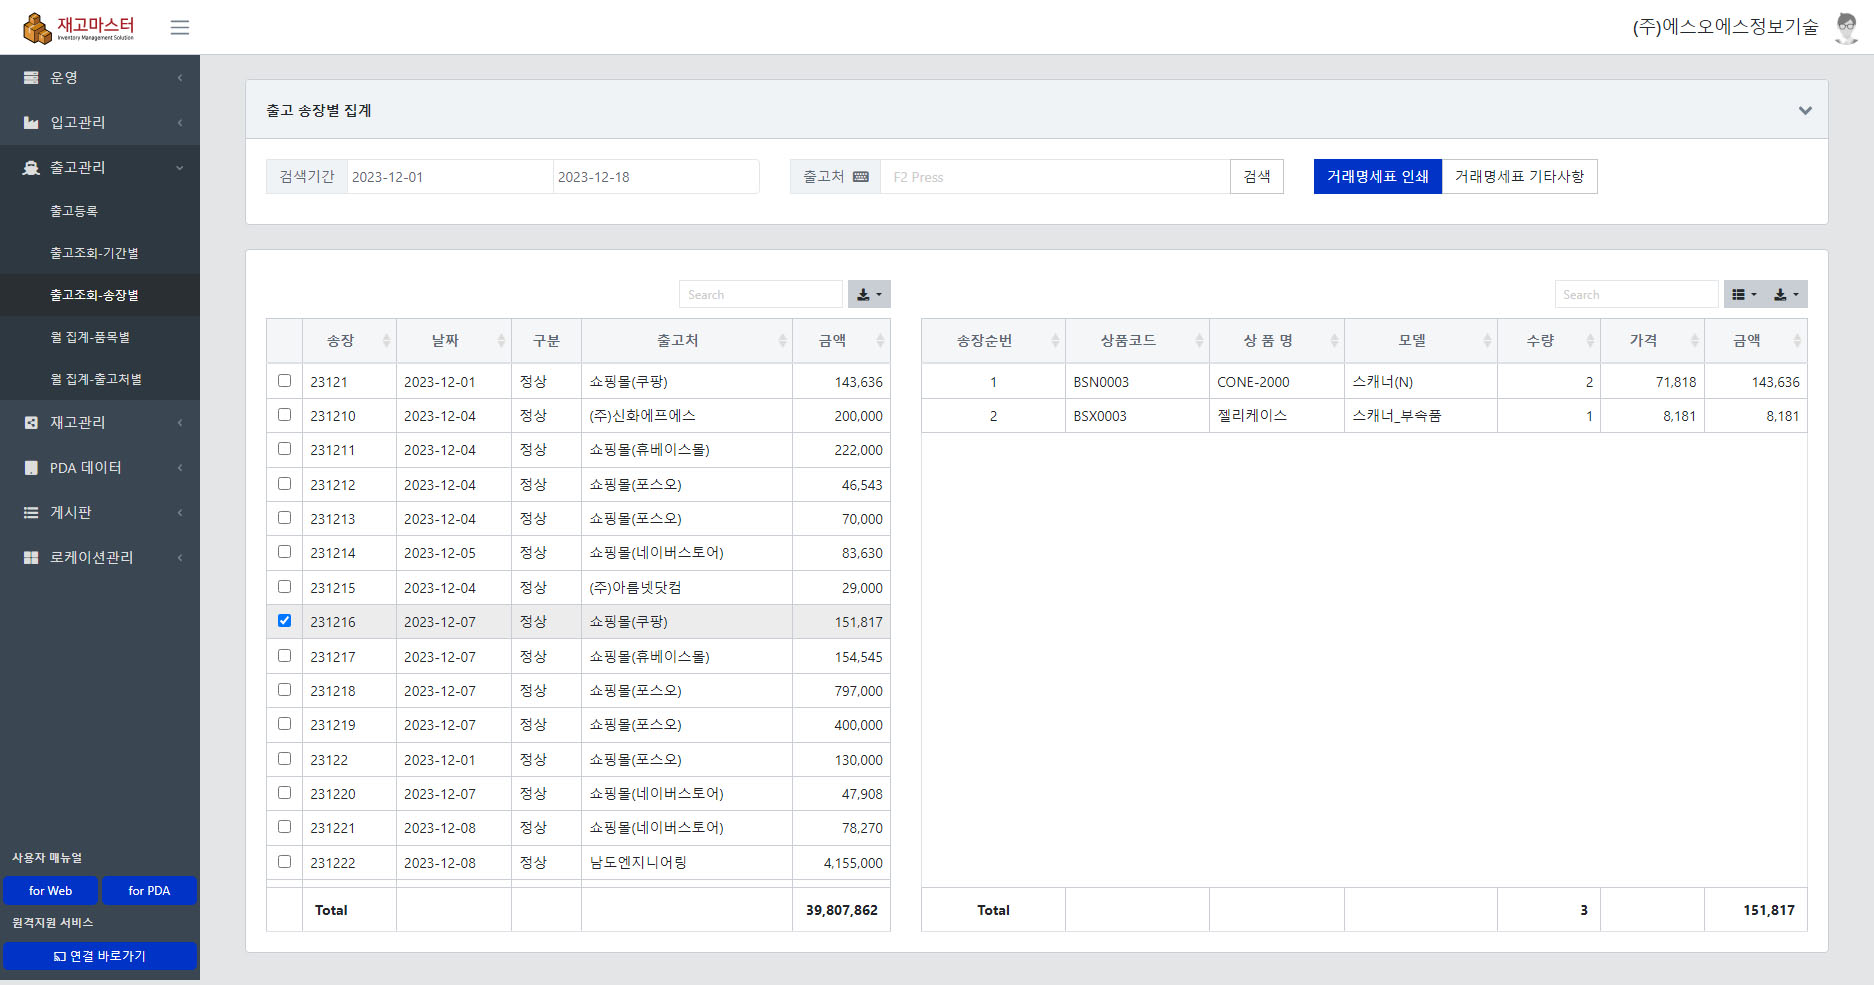
Task: Sort left table by 금액 column
Action: (841, 341)
